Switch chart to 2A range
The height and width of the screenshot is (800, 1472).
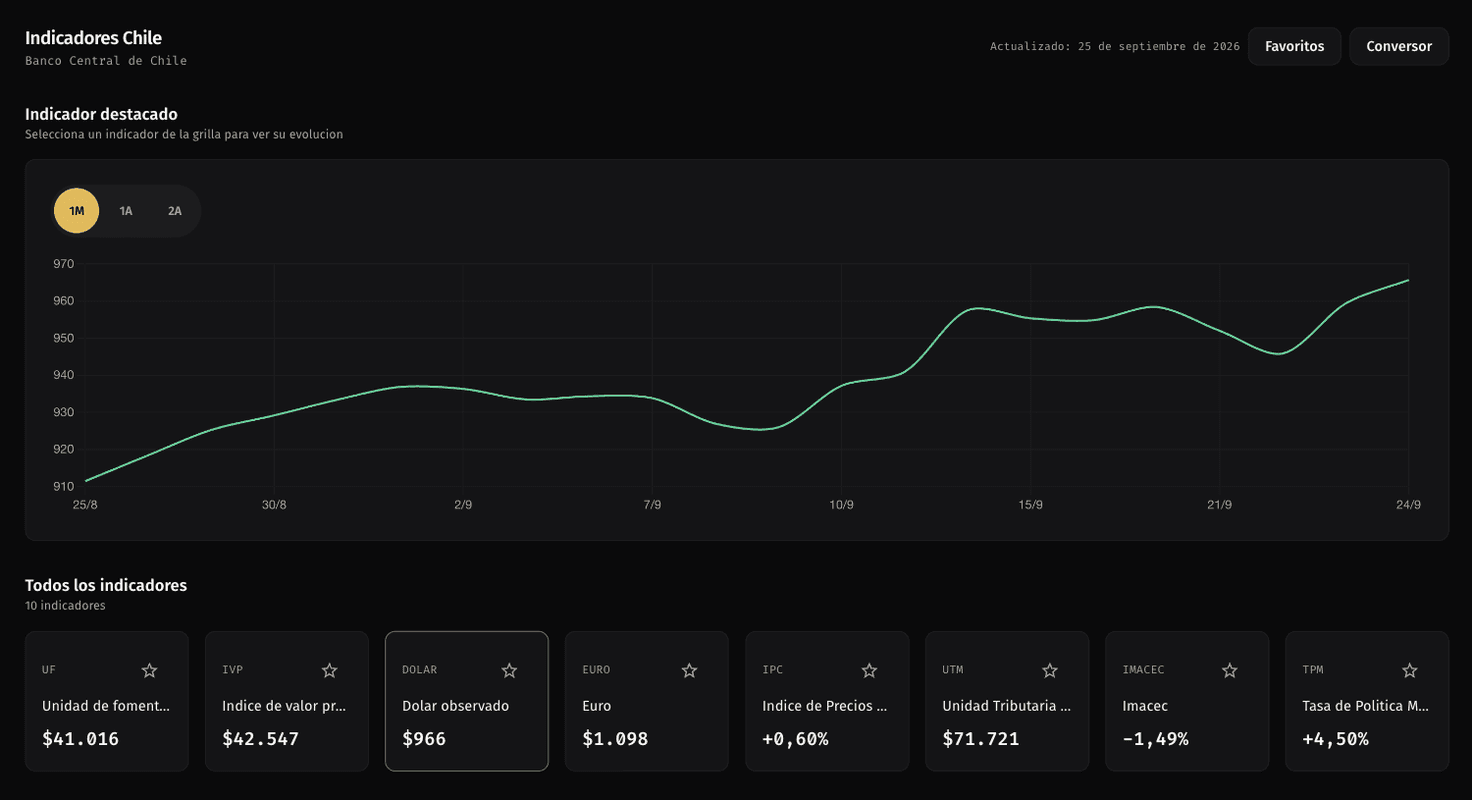[x=175, y=211]
